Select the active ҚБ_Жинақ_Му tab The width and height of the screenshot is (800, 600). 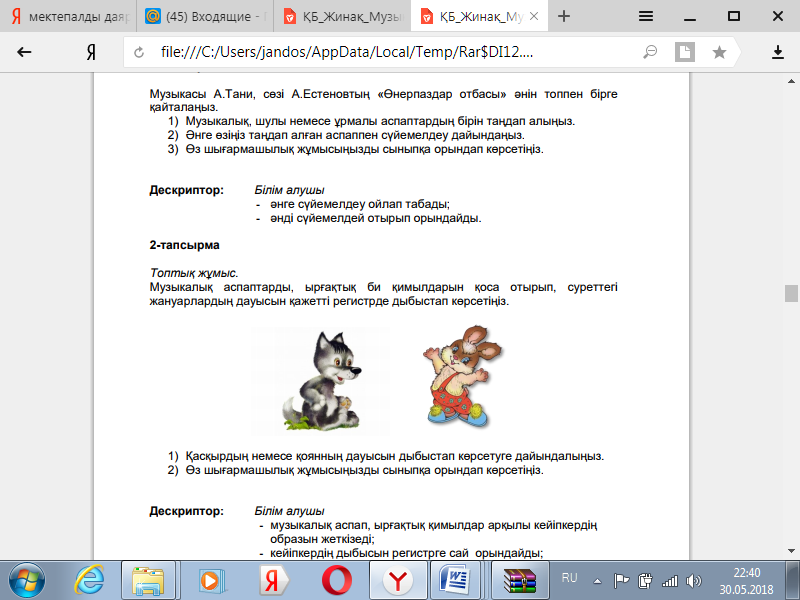tap(480, 16)
